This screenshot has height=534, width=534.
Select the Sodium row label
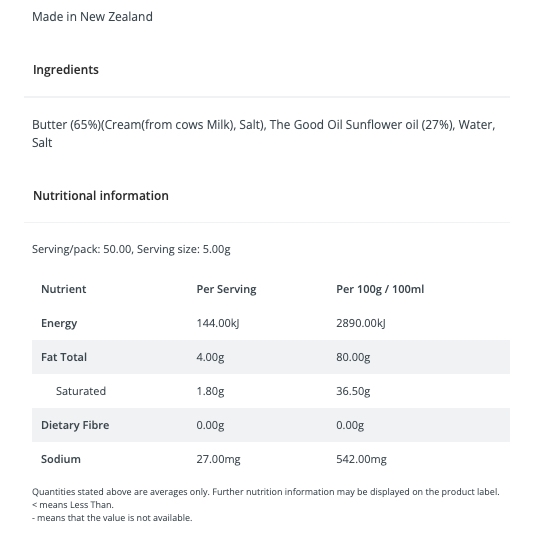(x=61, y=459)
